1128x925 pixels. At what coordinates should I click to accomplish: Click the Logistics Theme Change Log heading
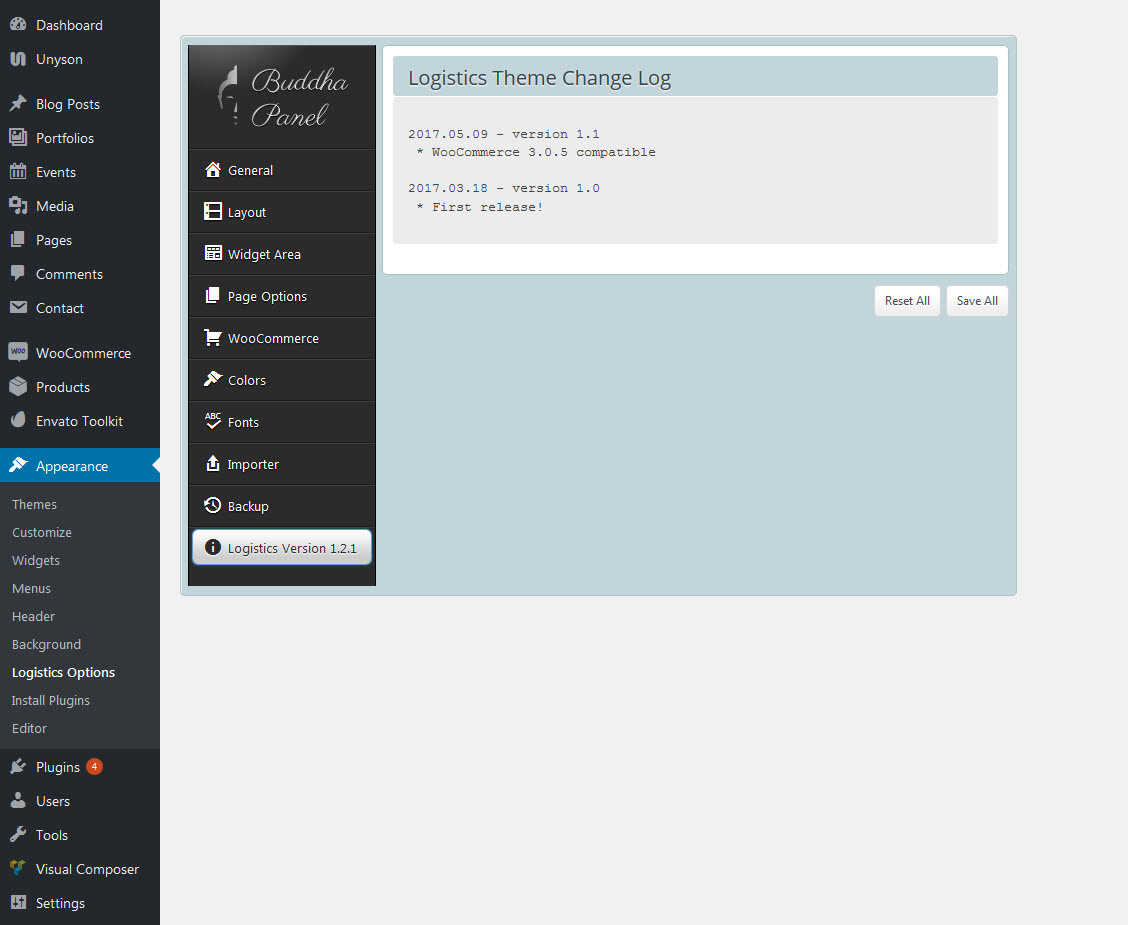(x=540, y=78)
